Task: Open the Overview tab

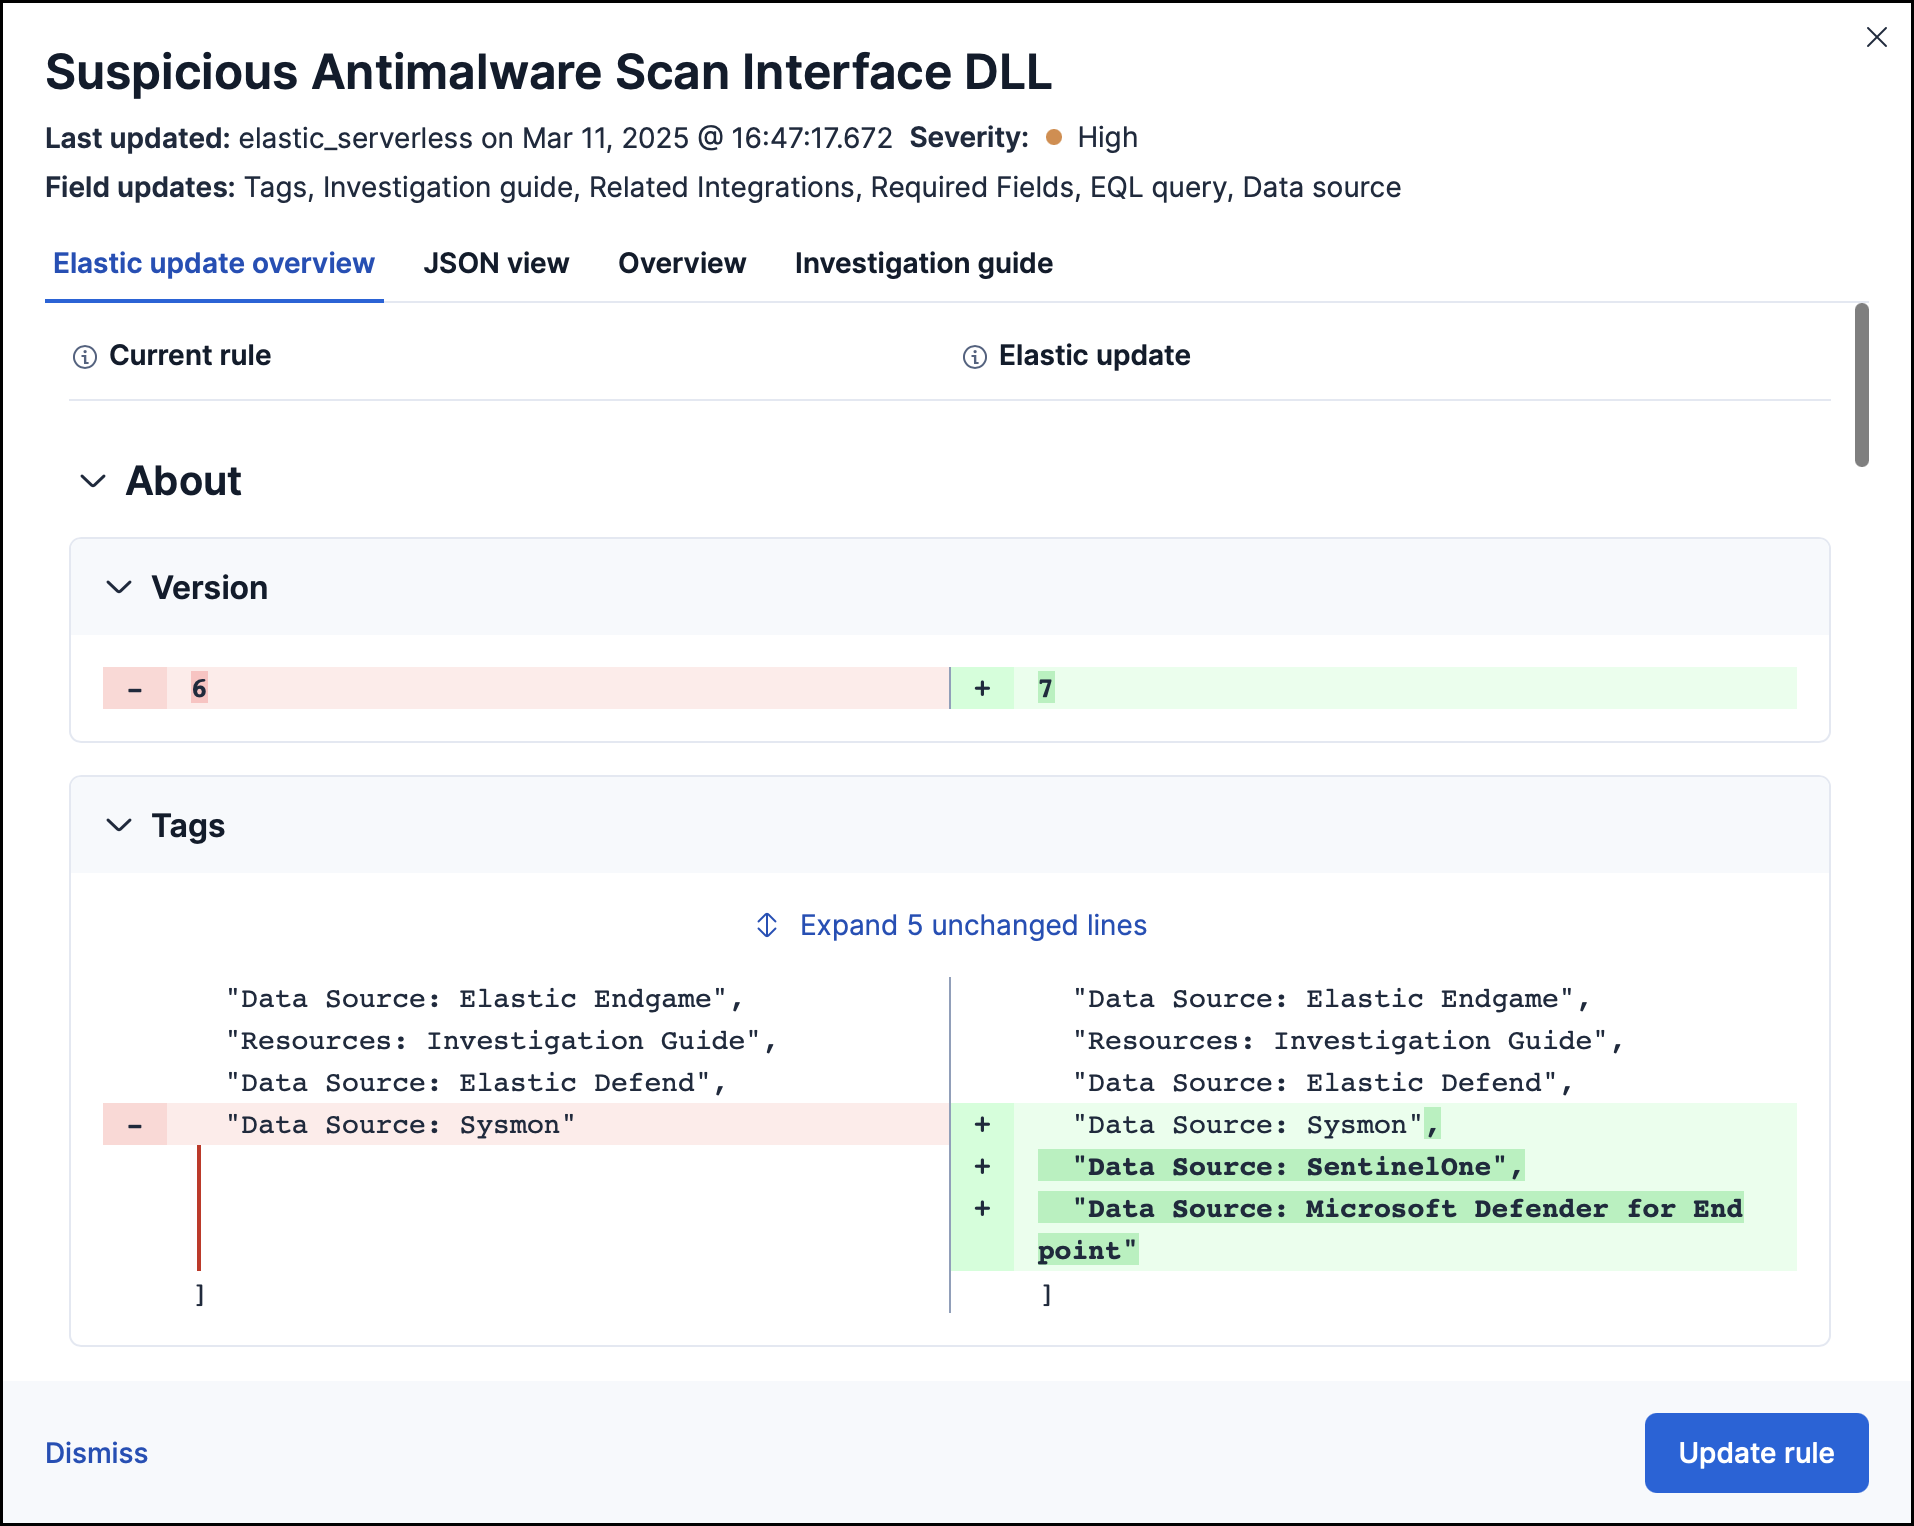Action: 682,263
